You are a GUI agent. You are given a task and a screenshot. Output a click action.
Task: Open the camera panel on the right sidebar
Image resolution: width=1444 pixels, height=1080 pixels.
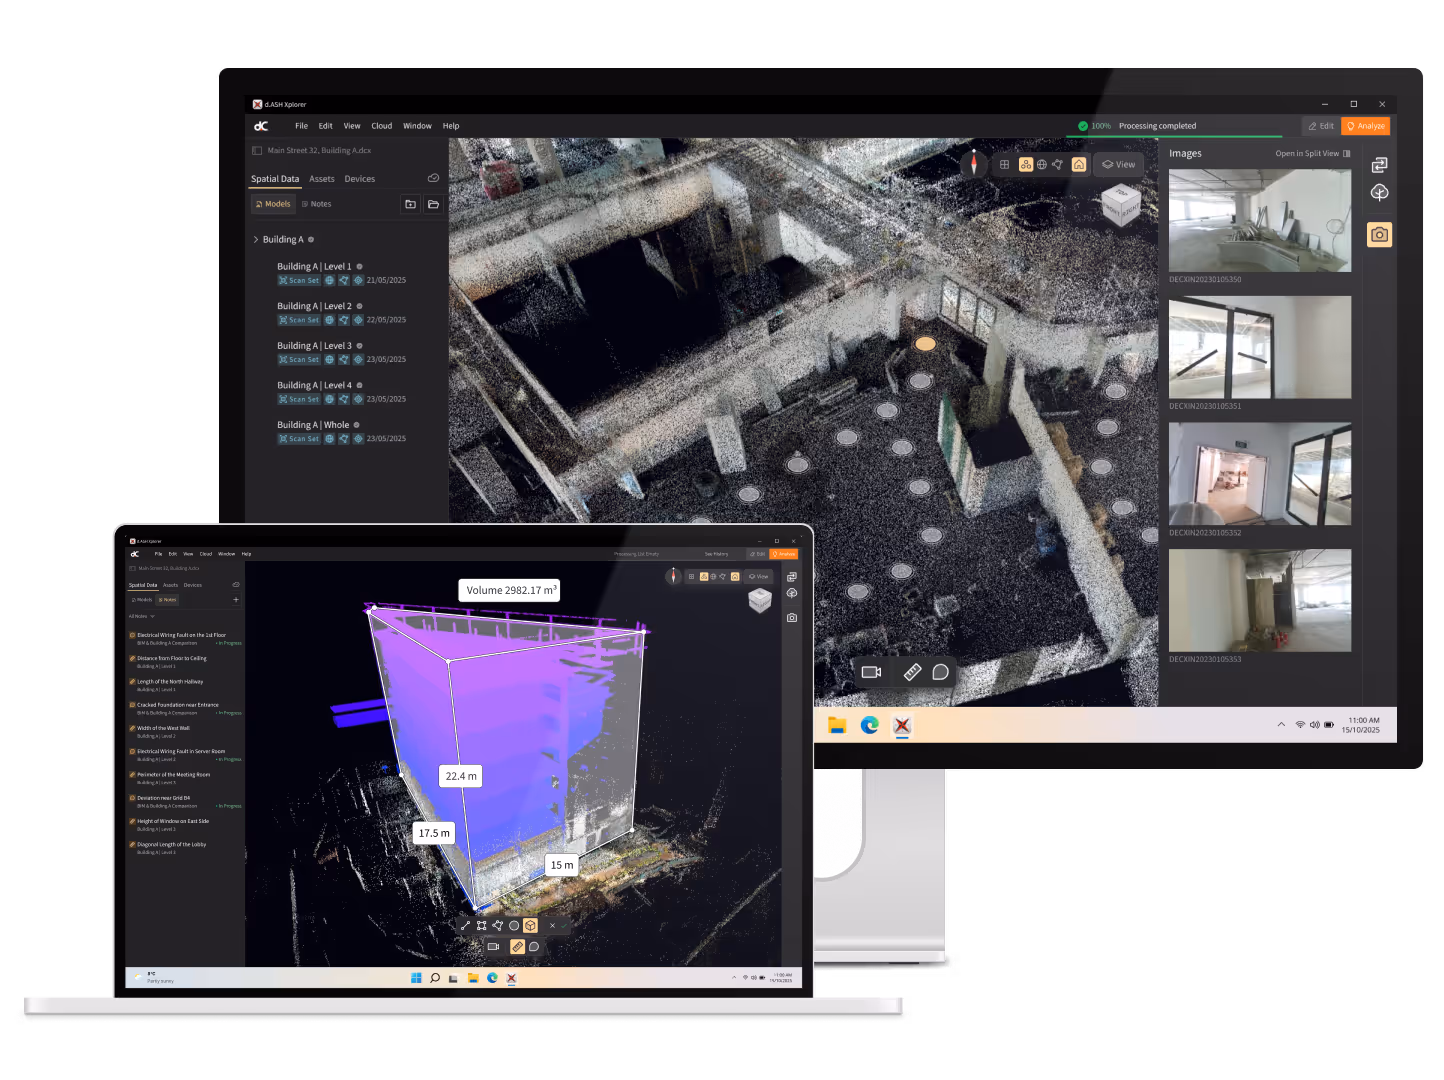(x=1379, y=234)
